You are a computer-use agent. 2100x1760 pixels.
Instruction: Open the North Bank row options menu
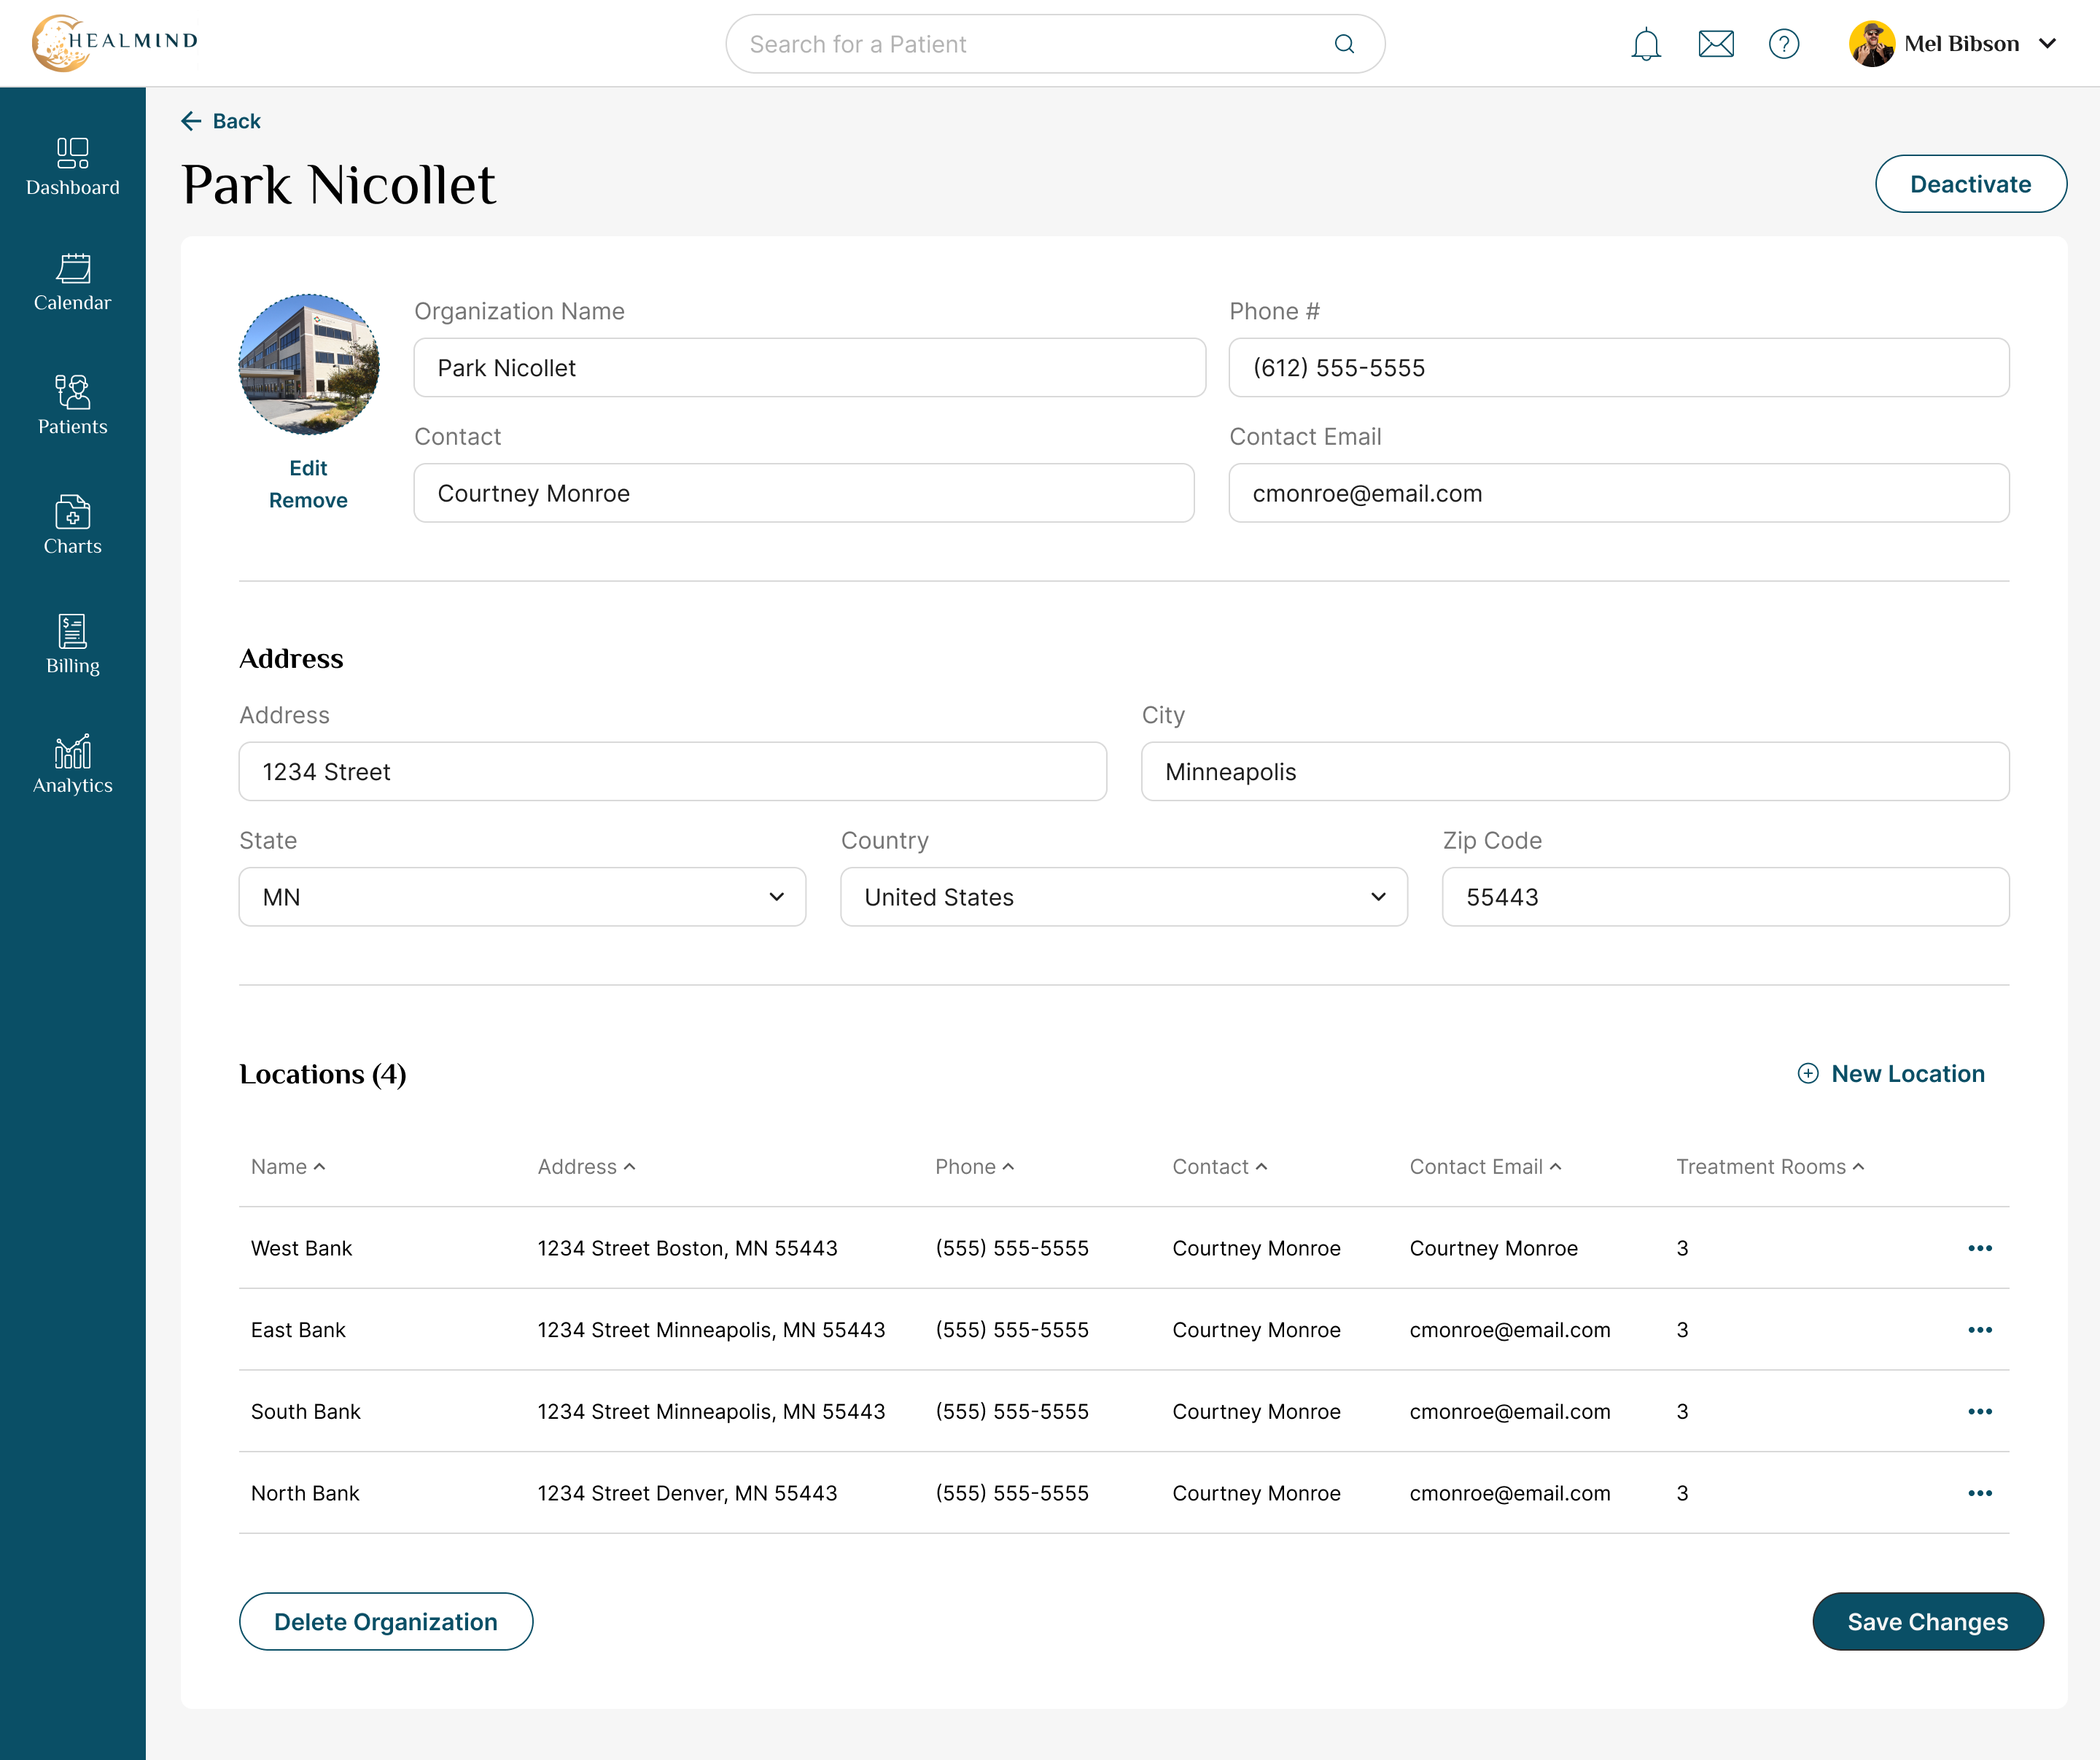pos(1980,1493)
